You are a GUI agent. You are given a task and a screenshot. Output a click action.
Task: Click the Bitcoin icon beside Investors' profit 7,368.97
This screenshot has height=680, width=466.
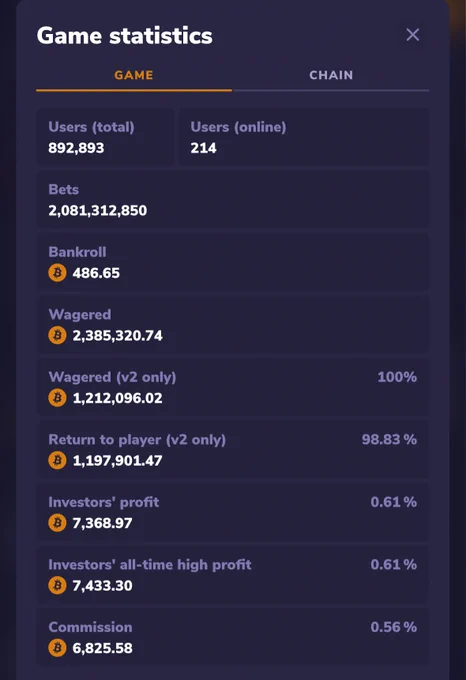(57, 523)
